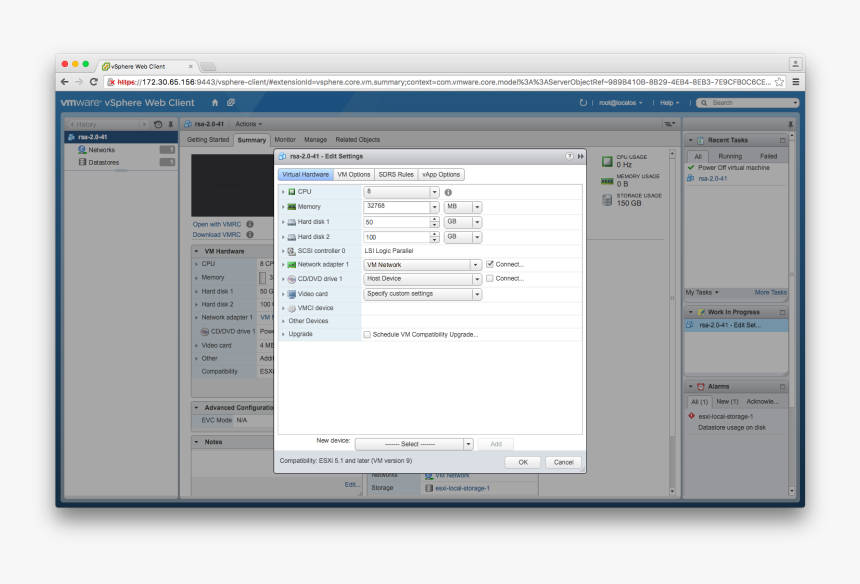Open the New device Select dropdown
This screenshot has height=584, width=860.
click(x=468, y=444)
